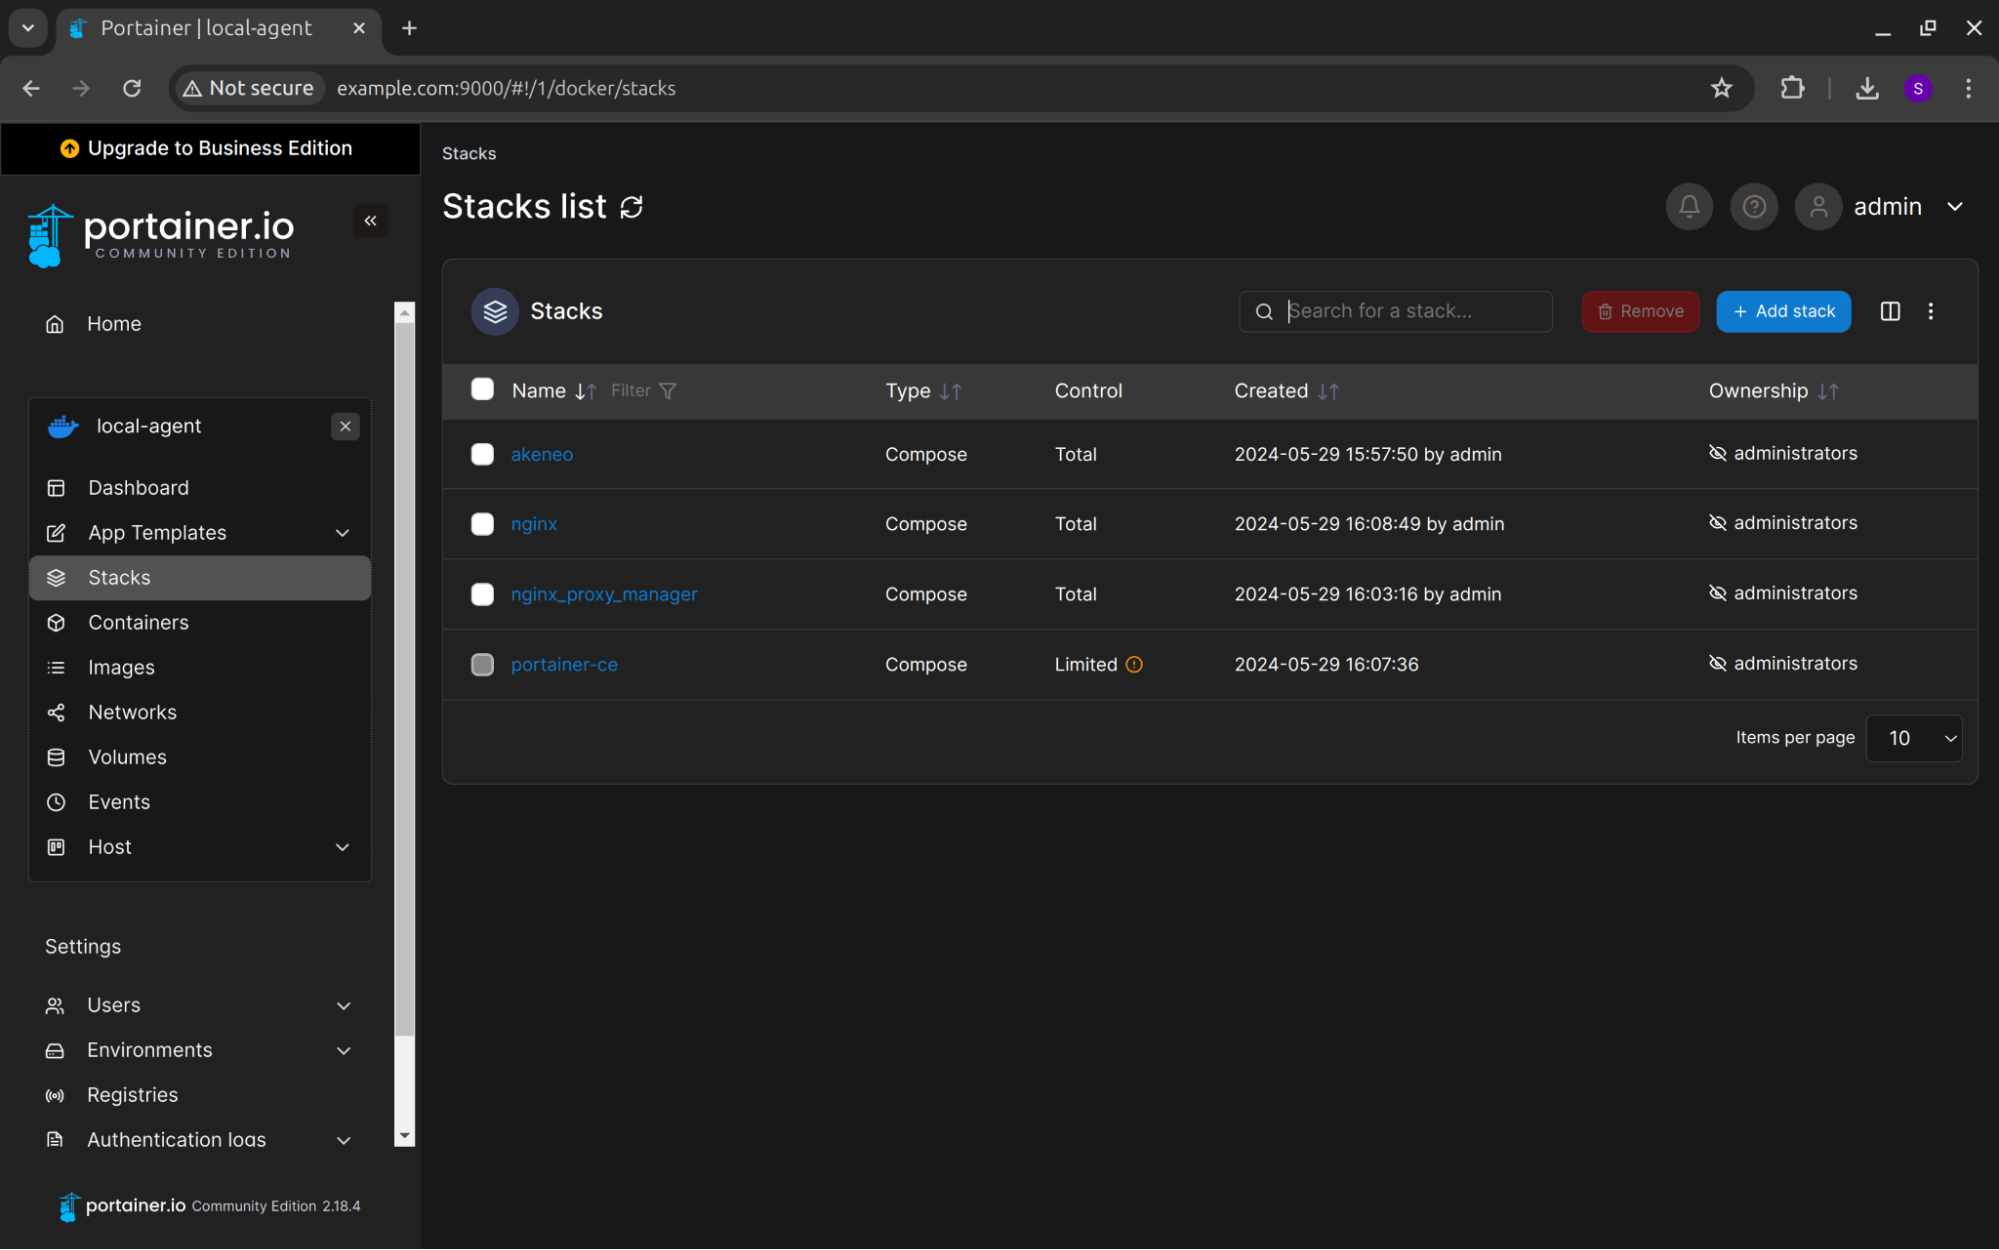Open the Dashboard menu item

coord(200,488)
